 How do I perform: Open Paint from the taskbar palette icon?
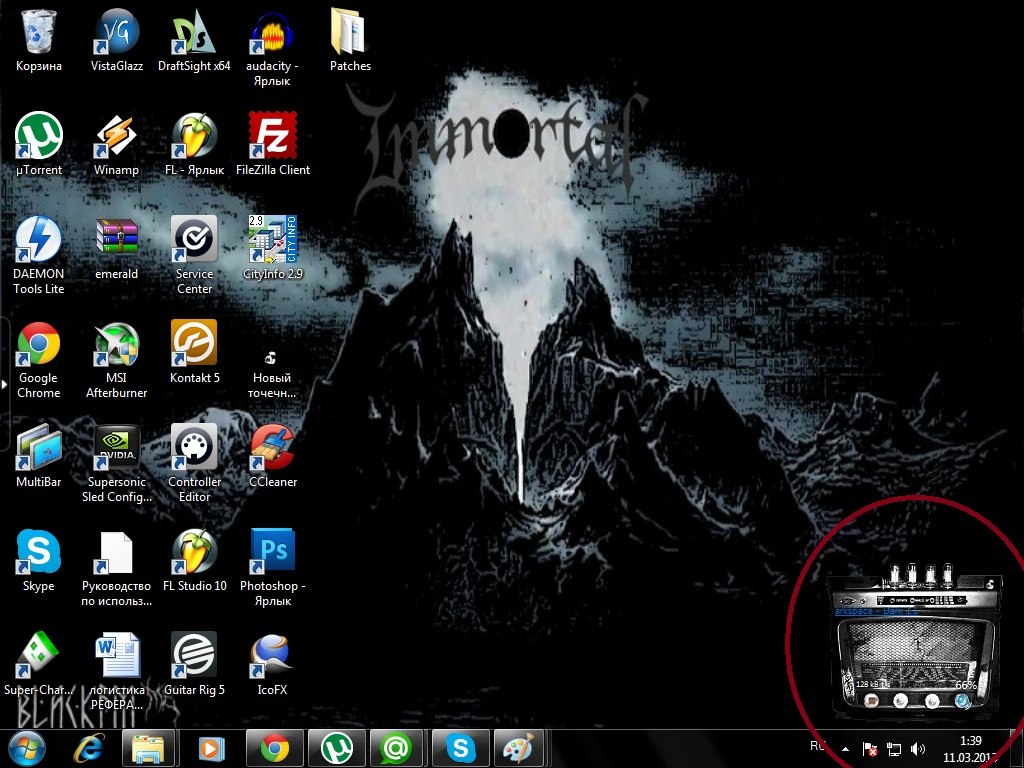[x=520, y=748]
